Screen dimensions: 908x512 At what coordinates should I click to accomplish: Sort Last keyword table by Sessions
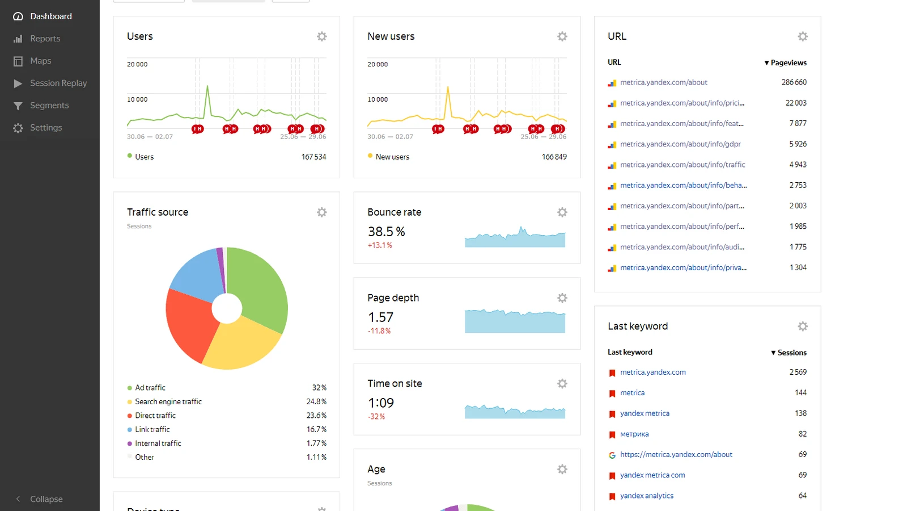click(789, 353)
